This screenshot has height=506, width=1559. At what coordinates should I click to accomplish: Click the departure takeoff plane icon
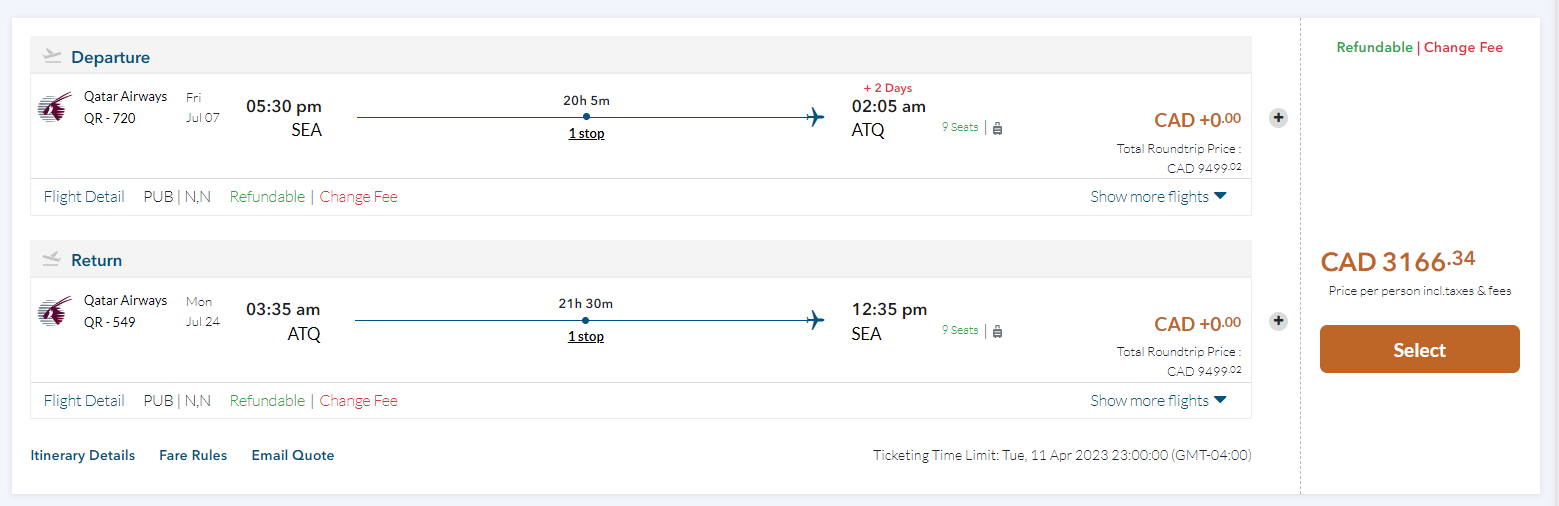point(53,57)
